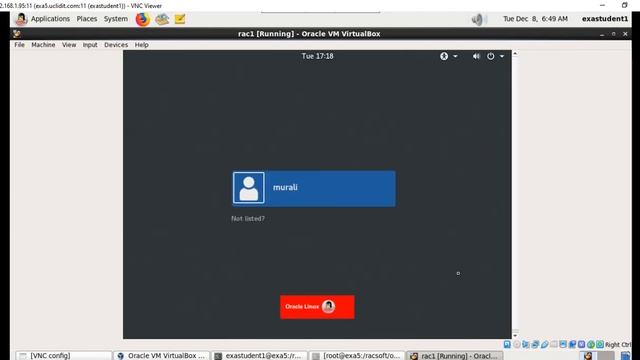The height and width of the screenshot is (360, 640).
Task: Open the System menu
Action: coord(116,19)
